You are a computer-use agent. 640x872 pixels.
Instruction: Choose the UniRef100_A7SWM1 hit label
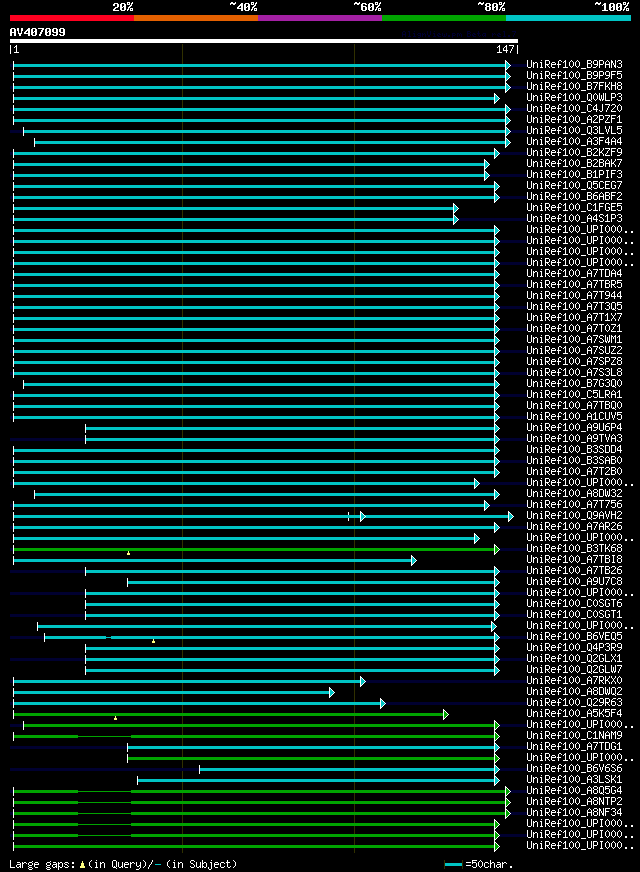pyautogui.click(x=574, y=340)
